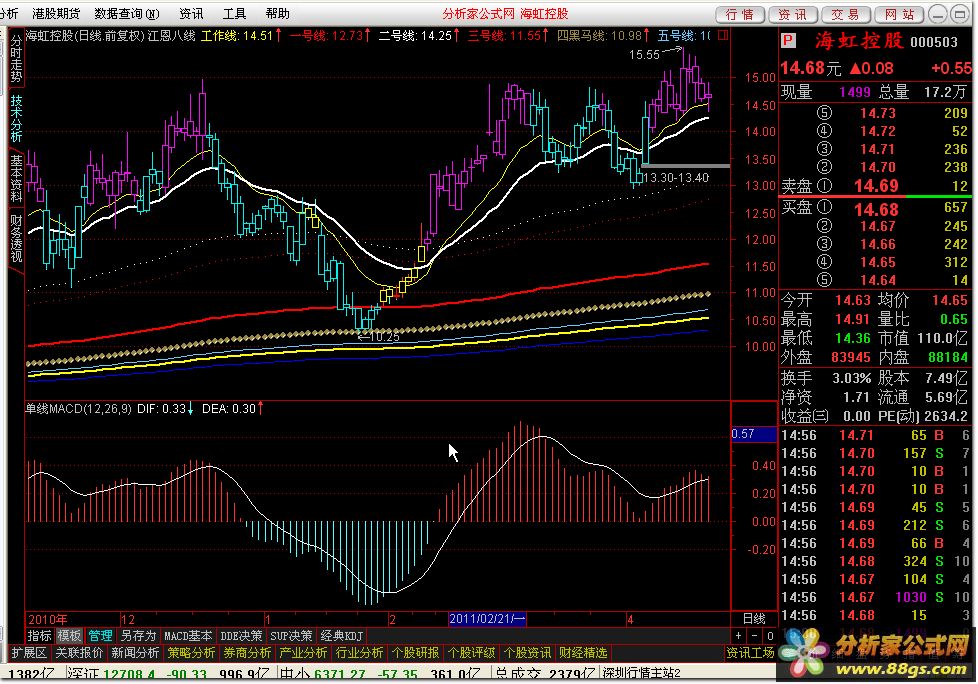Click the 二号线: 14.25 indicator label
This screenshot has width=978, height=684.
click(419, 36)
